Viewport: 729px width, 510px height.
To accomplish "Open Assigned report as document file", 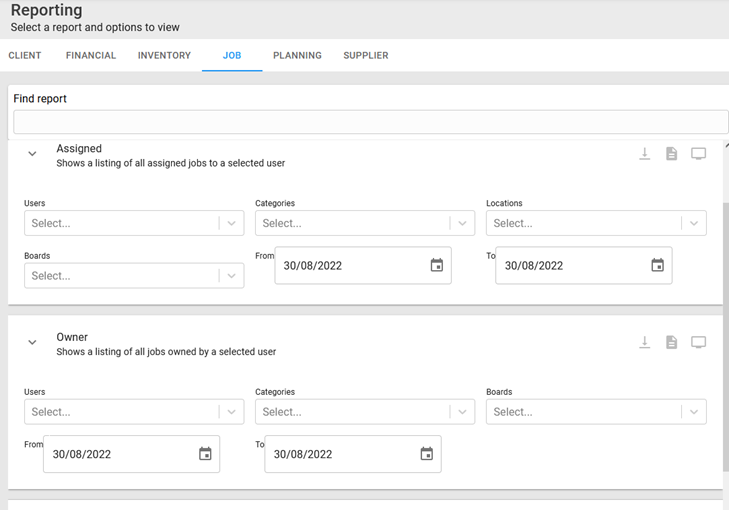I will click(x=671, y=153).
